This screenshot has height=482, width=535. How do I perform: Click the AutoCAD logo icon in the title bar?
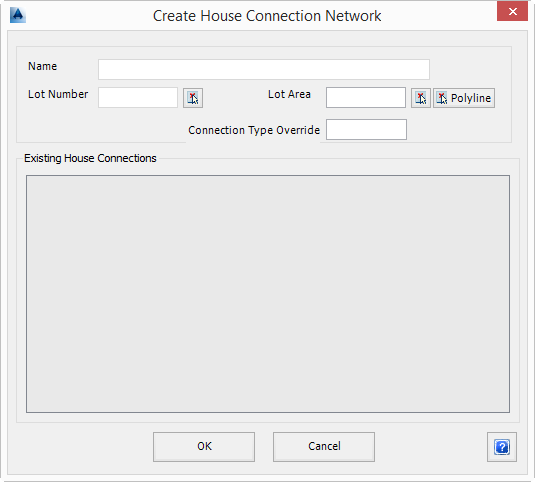pyautogui.click(x=18, y=15)
